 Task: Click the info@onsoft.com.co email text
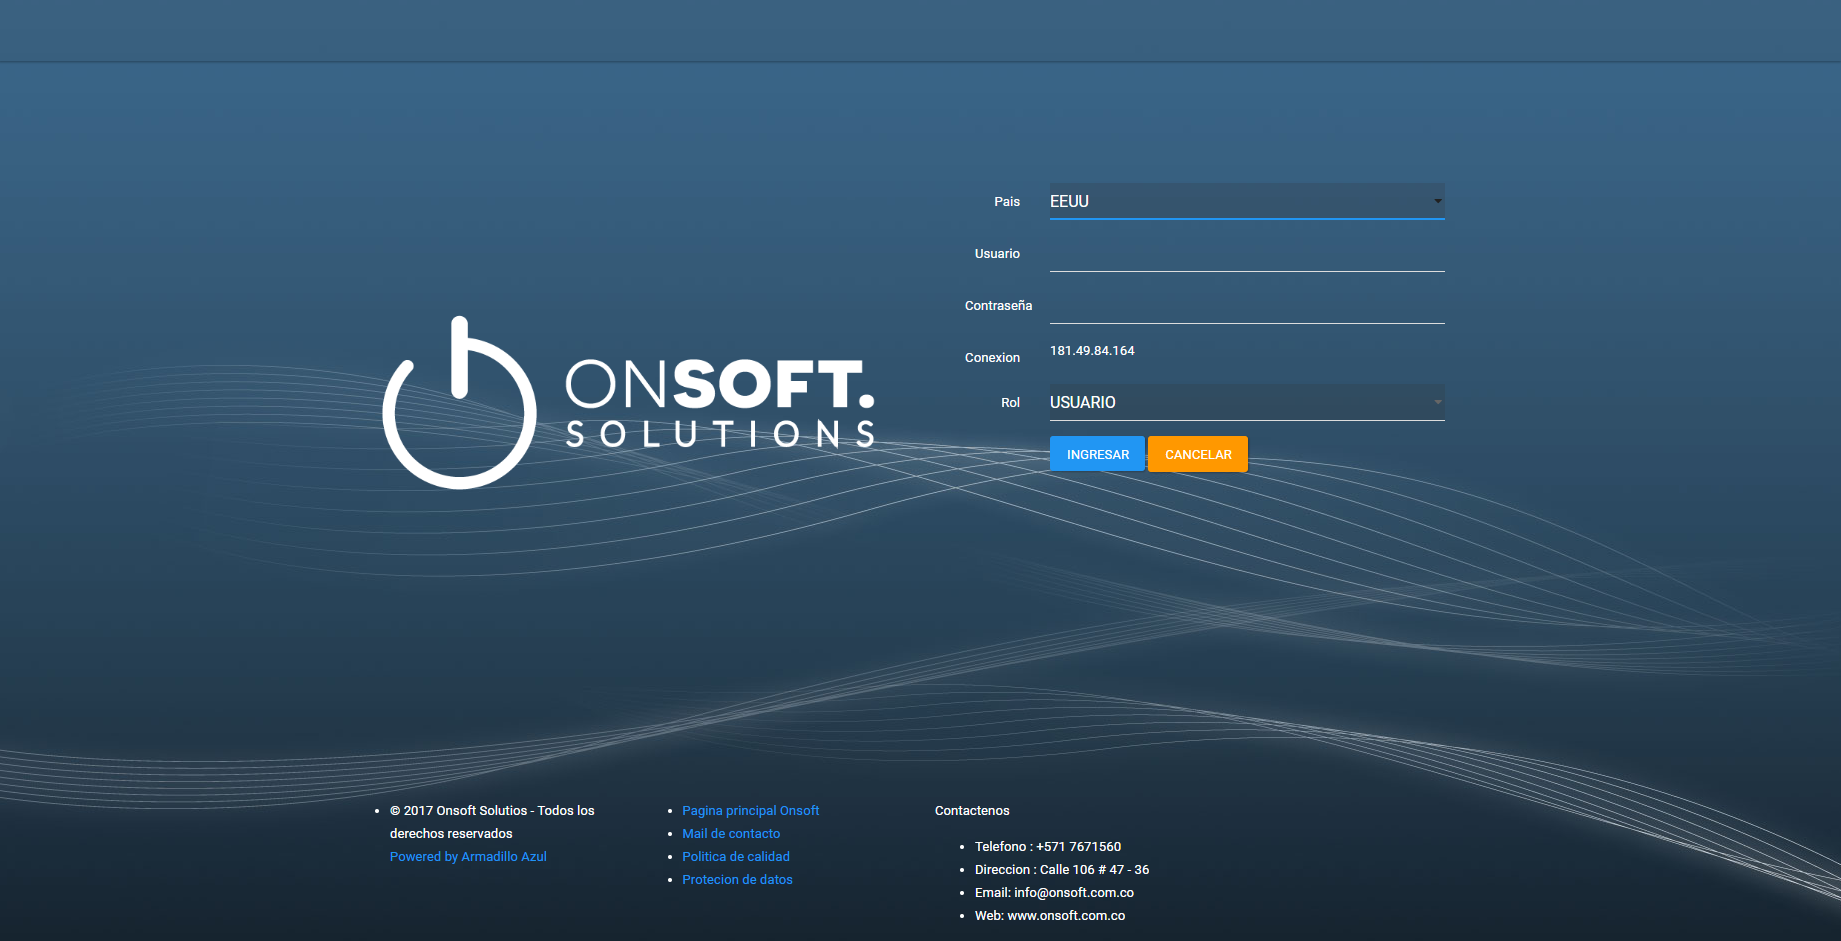(1074, 893)
